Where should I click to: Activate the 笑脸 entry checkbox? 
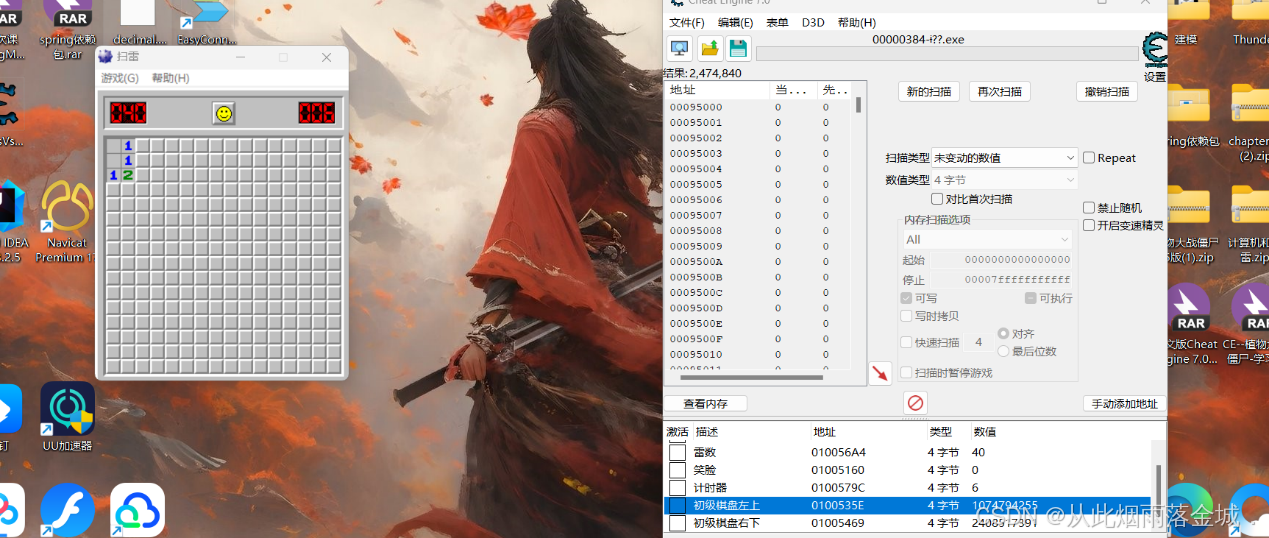[678, 470]
